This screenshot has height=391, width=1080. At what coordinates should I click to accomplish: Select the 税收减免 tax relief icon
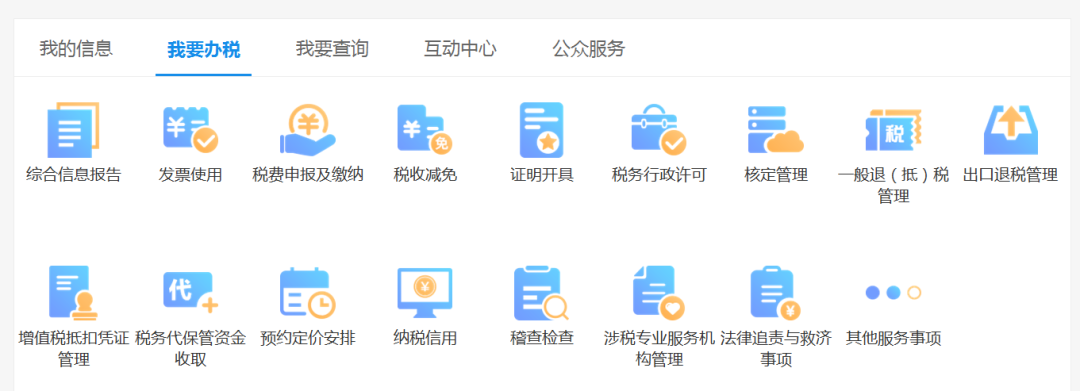[424, 129]
